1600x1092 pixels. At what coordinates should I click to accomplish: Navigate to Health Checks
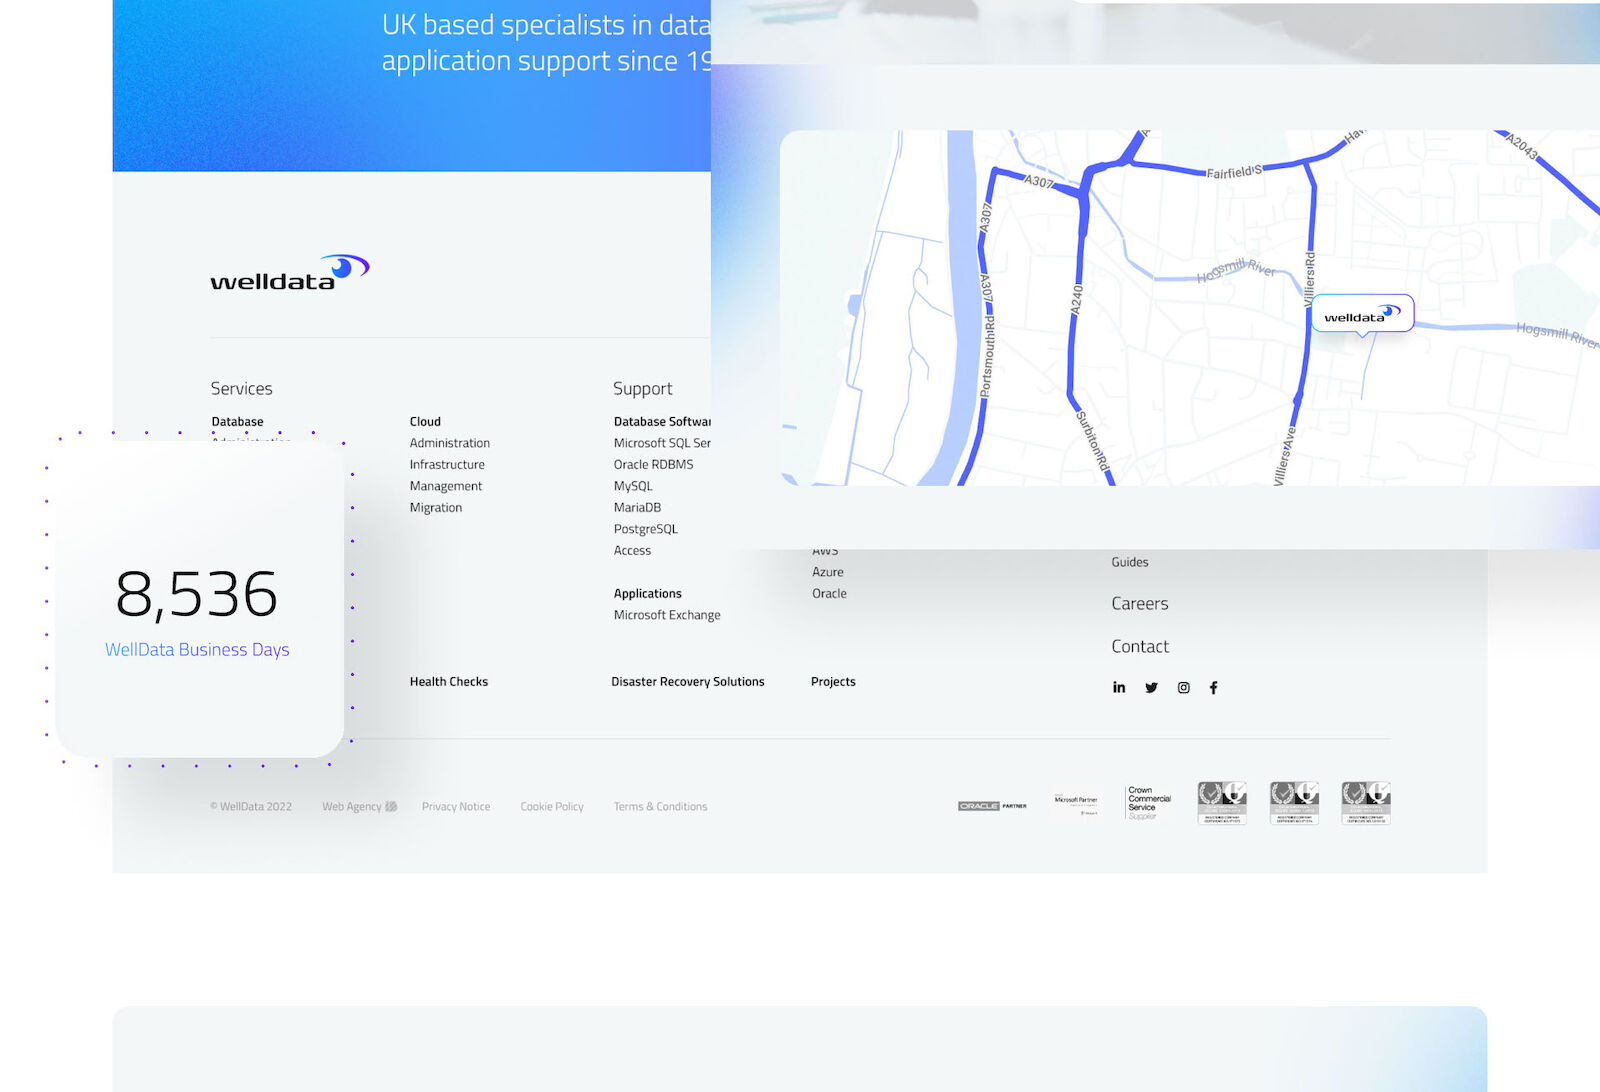click(x=448, y=682)
